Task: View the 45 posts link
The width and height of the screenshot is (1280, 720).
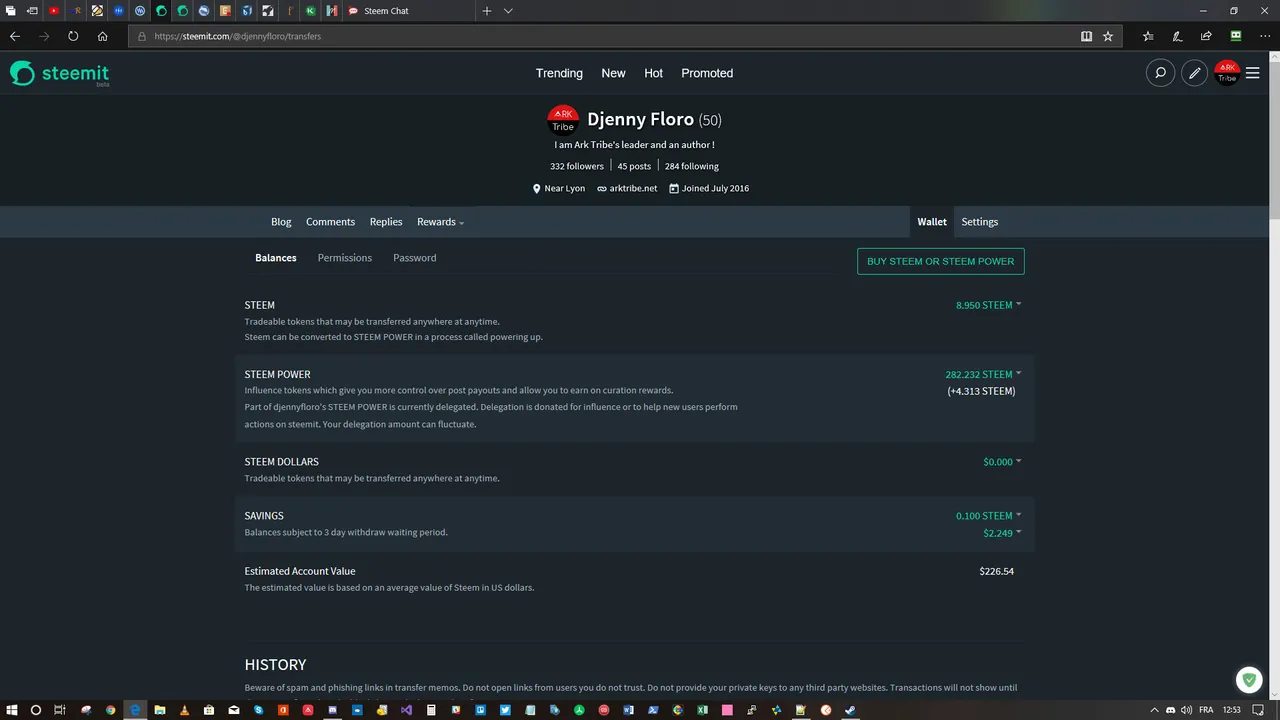Action: pos(634,166)
